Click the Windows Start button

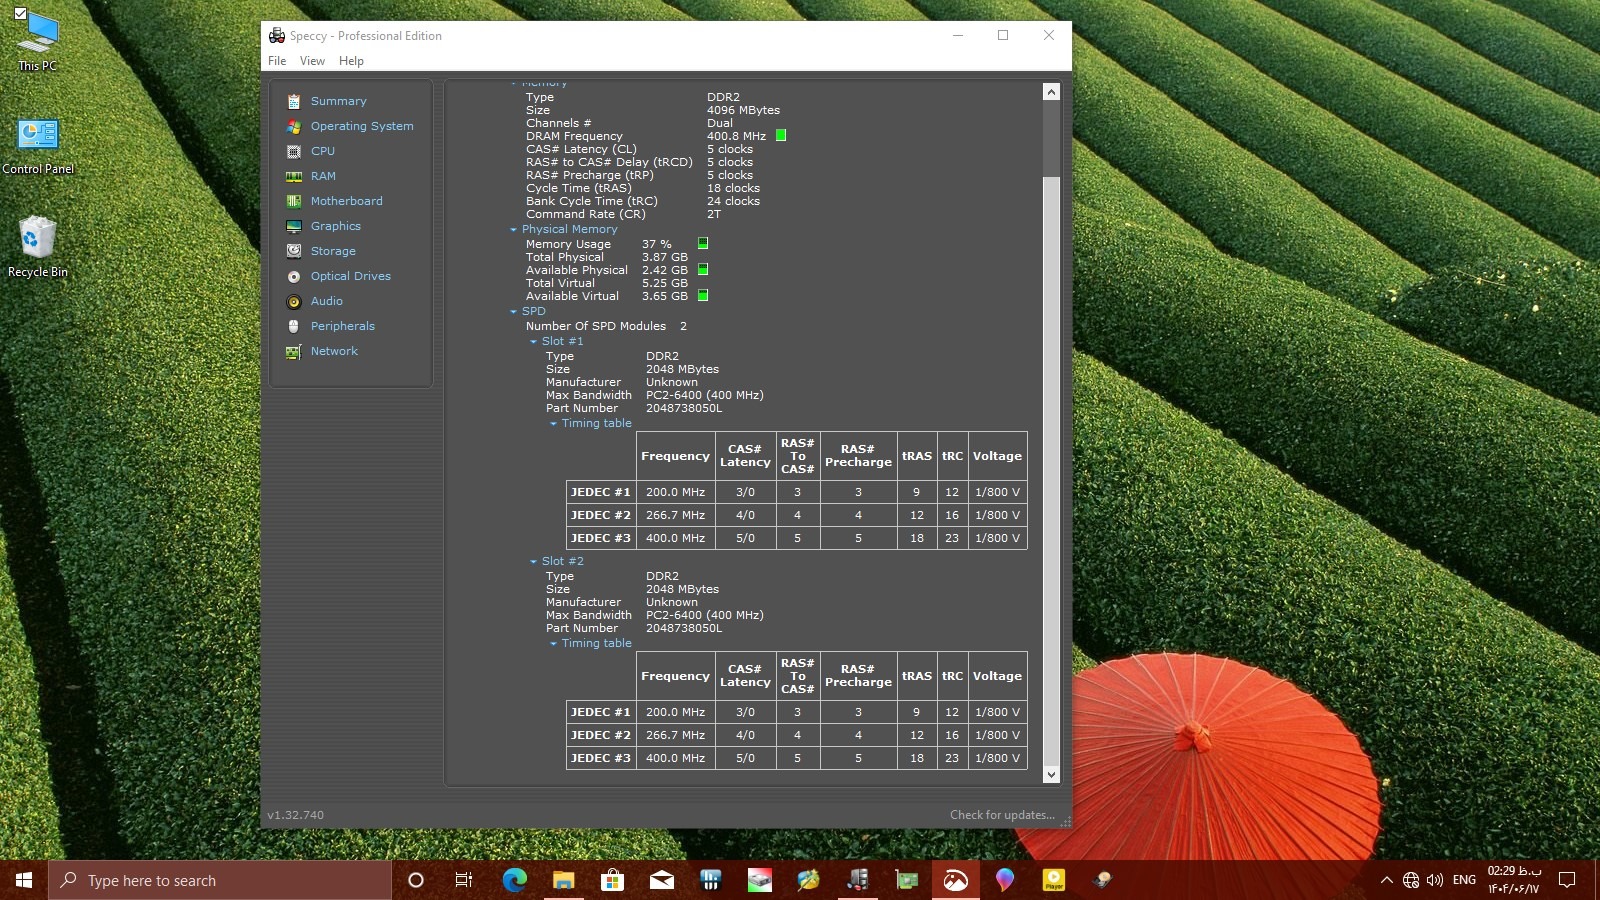pyautogui.click(x=24, y=880)
